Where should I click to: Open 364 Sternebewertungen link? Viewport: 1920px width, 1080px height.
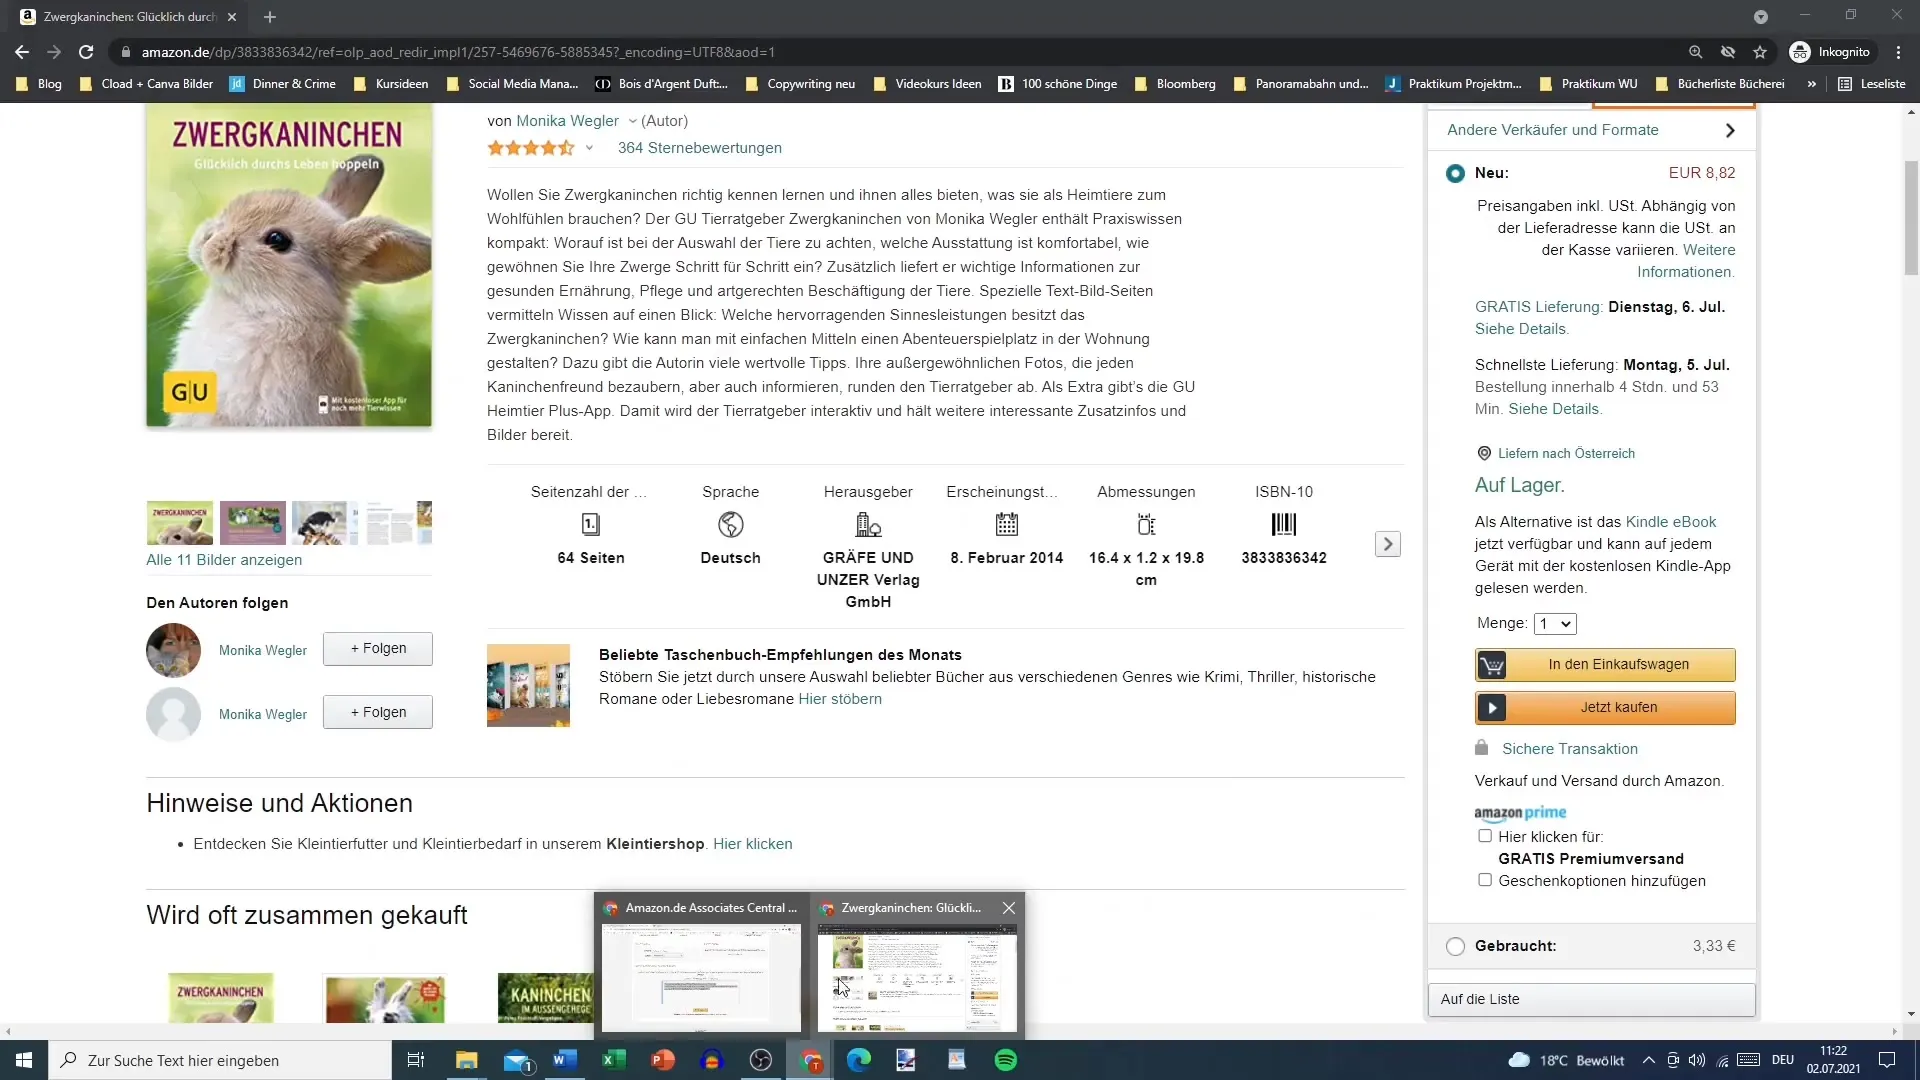699,148
